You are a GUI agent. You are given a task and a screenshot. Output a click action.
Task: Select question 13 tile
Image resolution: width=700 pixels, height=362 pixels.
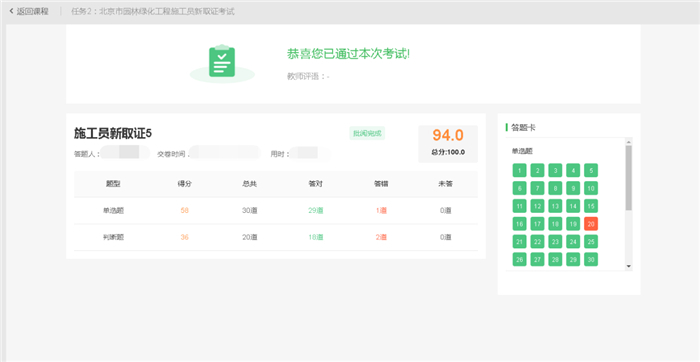point(555,206)
